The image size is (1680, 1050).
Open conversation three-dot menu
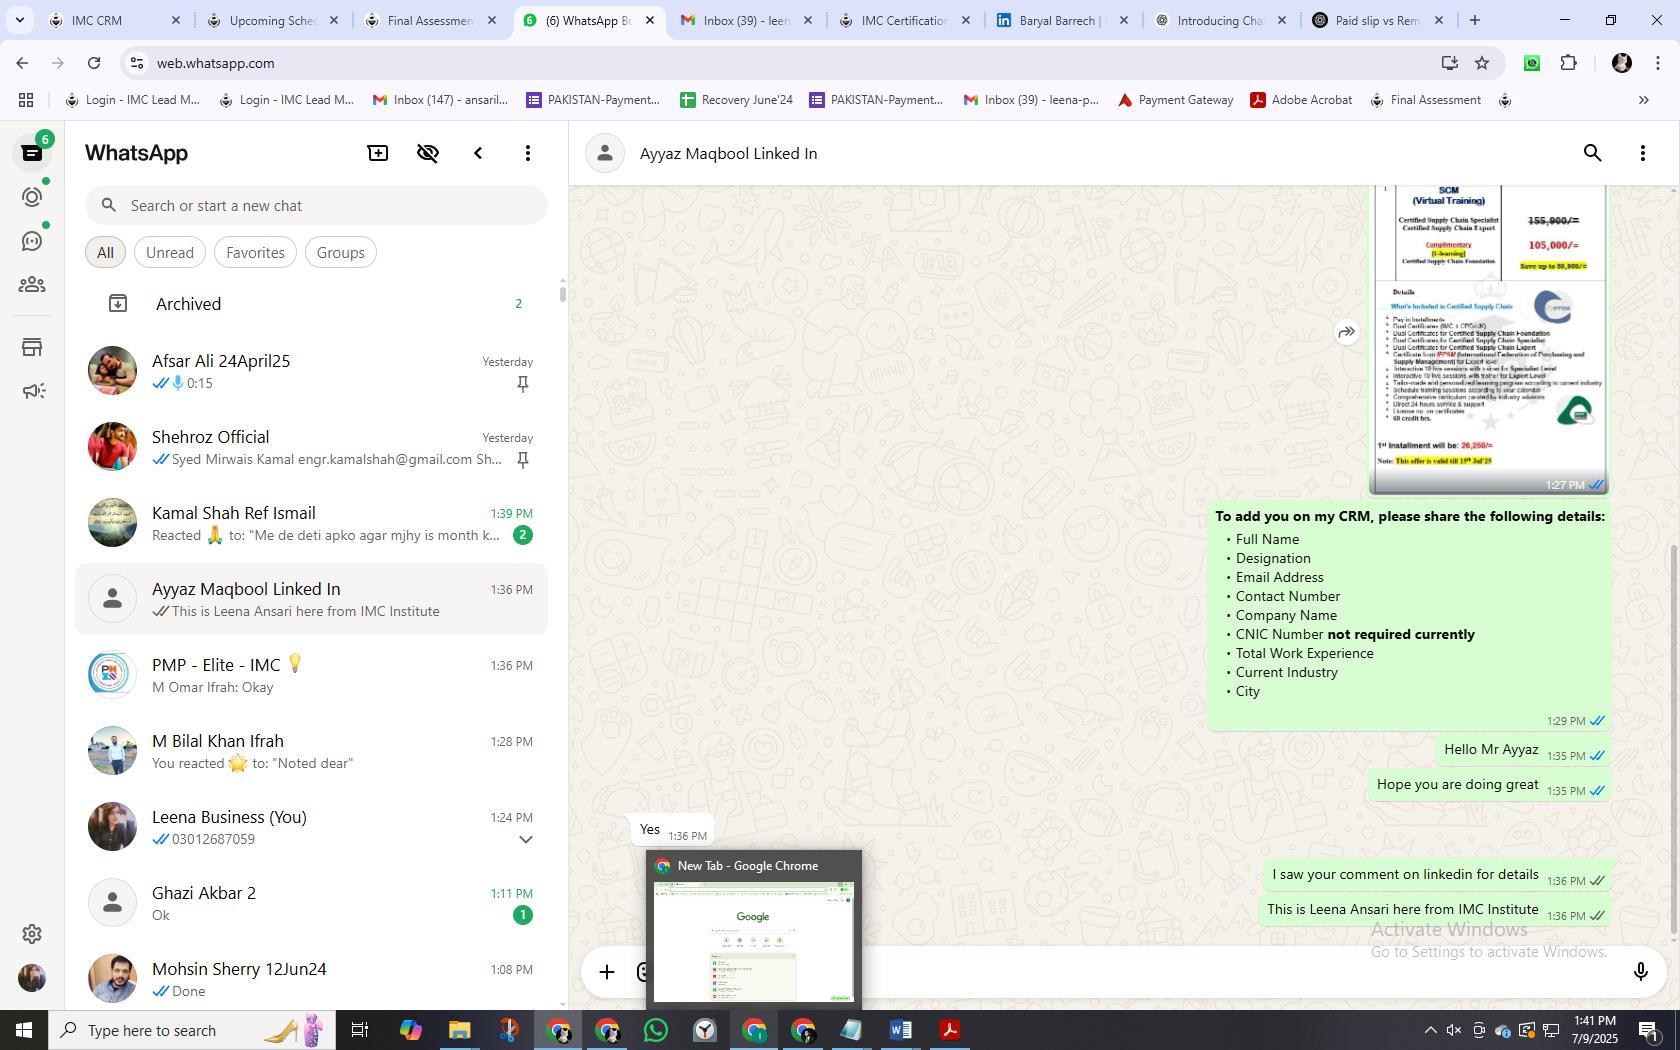pos(1643,153)
